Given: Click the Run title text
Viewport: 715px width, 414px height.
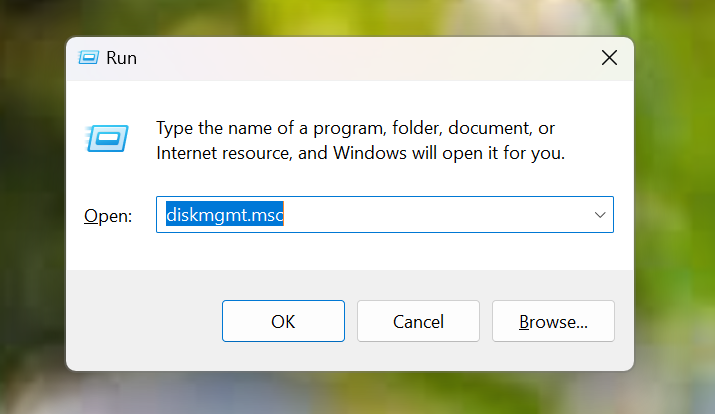Looking at the screenshot, I should click(x=121, y=58).
